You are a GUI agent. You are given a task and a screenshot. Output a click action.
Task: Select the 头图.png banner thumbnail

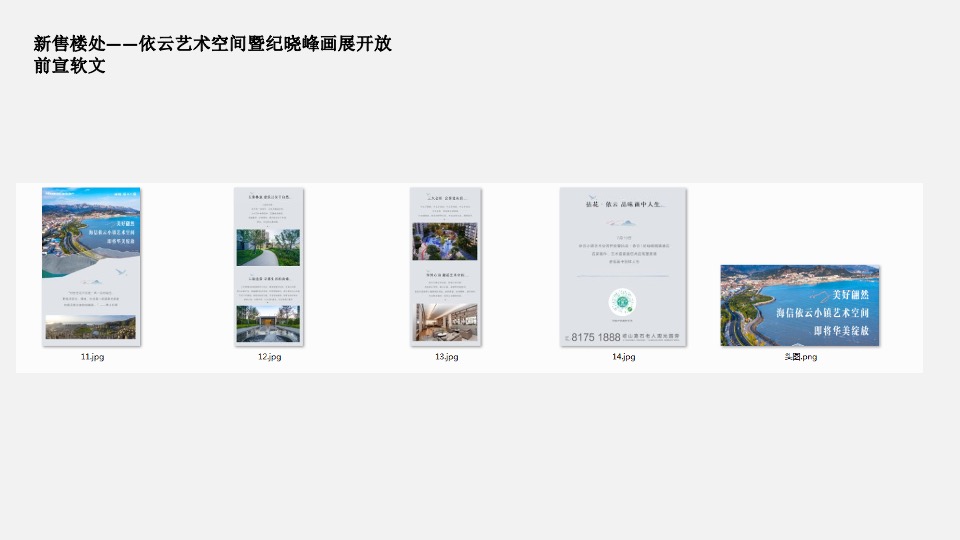[800, 306]
